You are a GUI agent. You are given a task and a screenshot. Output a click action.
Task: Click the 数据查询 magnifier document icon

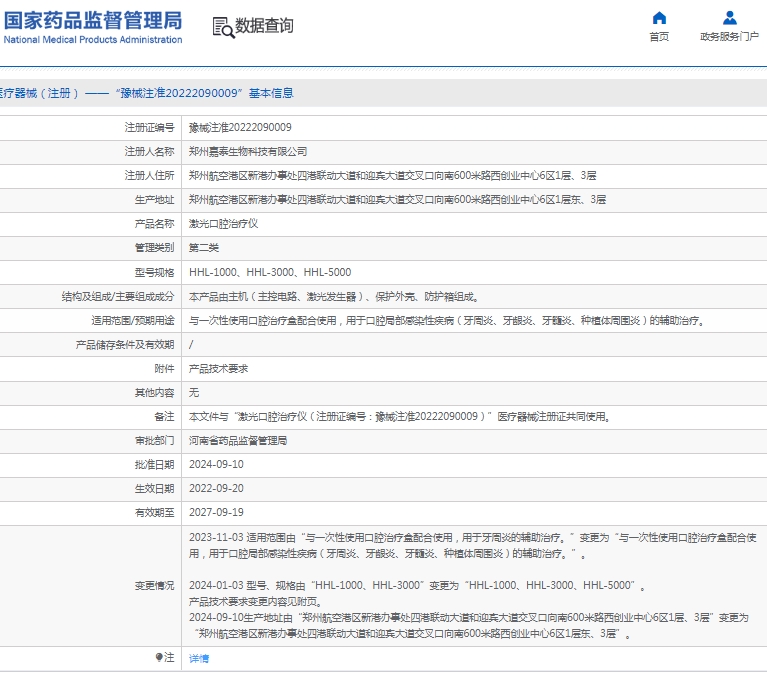[222, 27]
